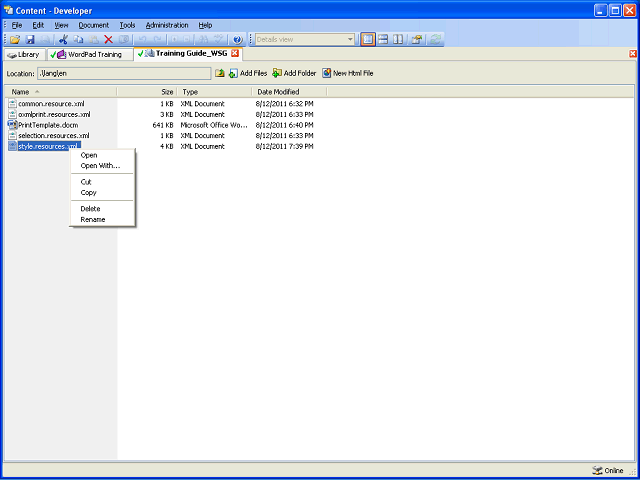Viewport: 640px width, 480px height.
Task: Go up one folder level icon
Action: tap(220, 73)
